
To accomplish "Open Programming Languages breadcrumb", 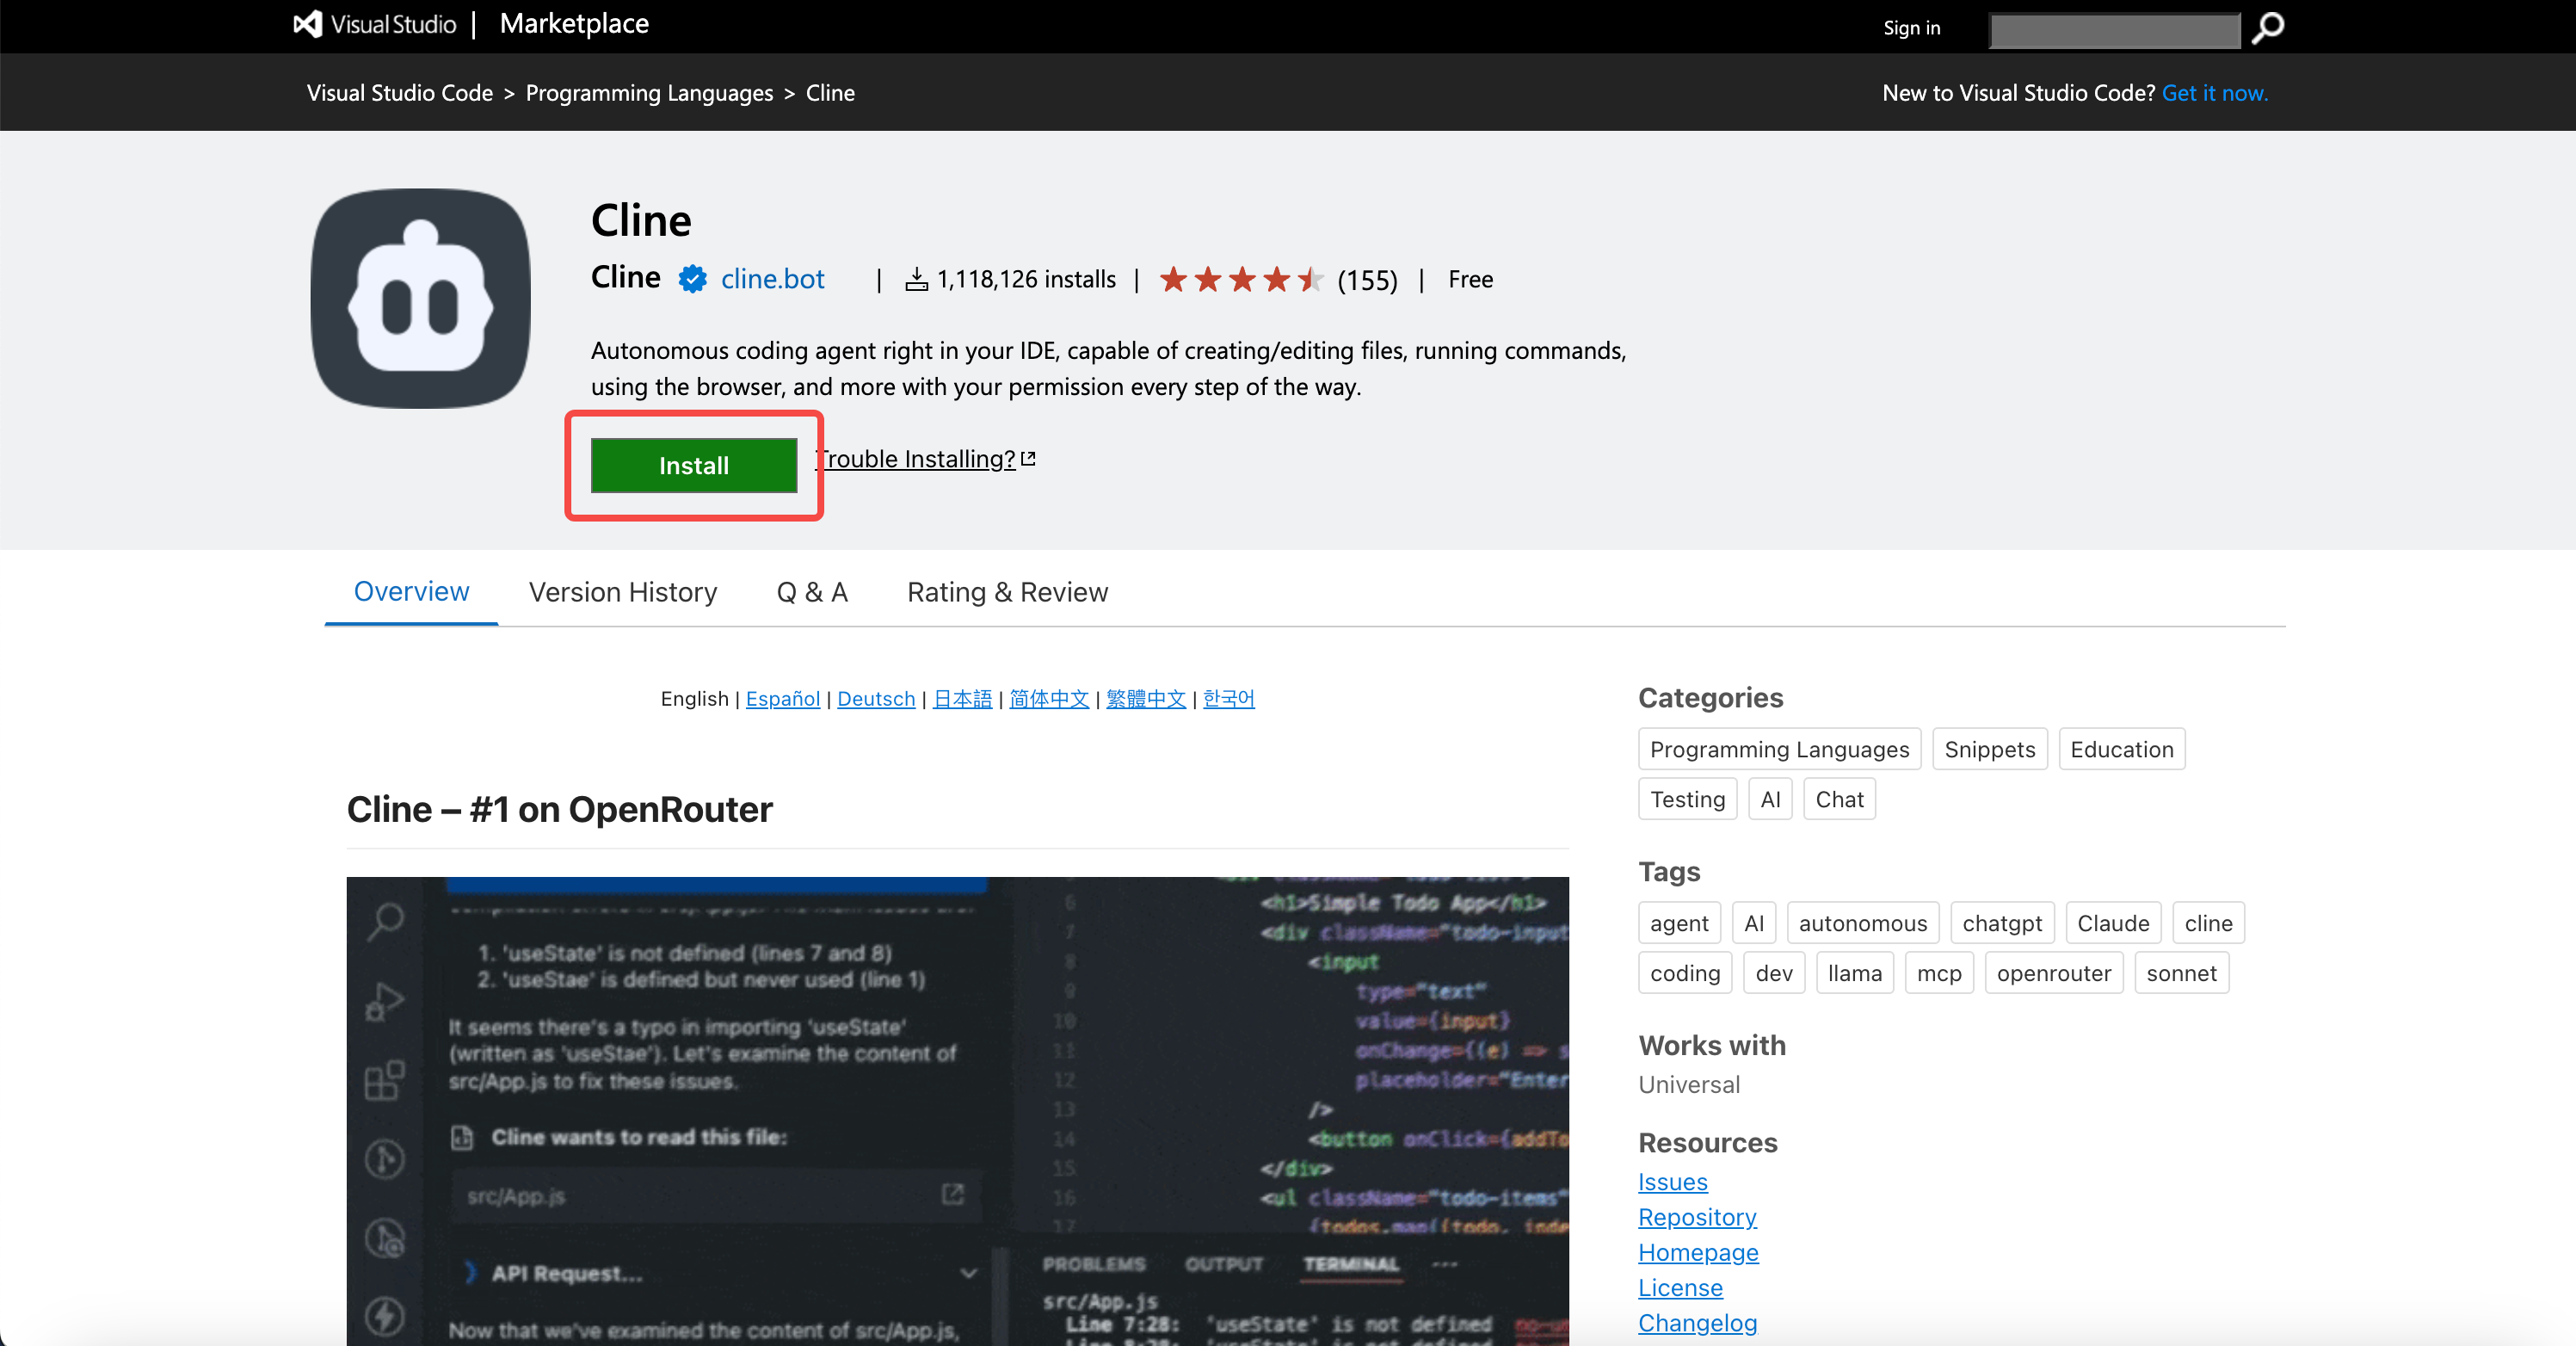I will [x=649, y=93].
